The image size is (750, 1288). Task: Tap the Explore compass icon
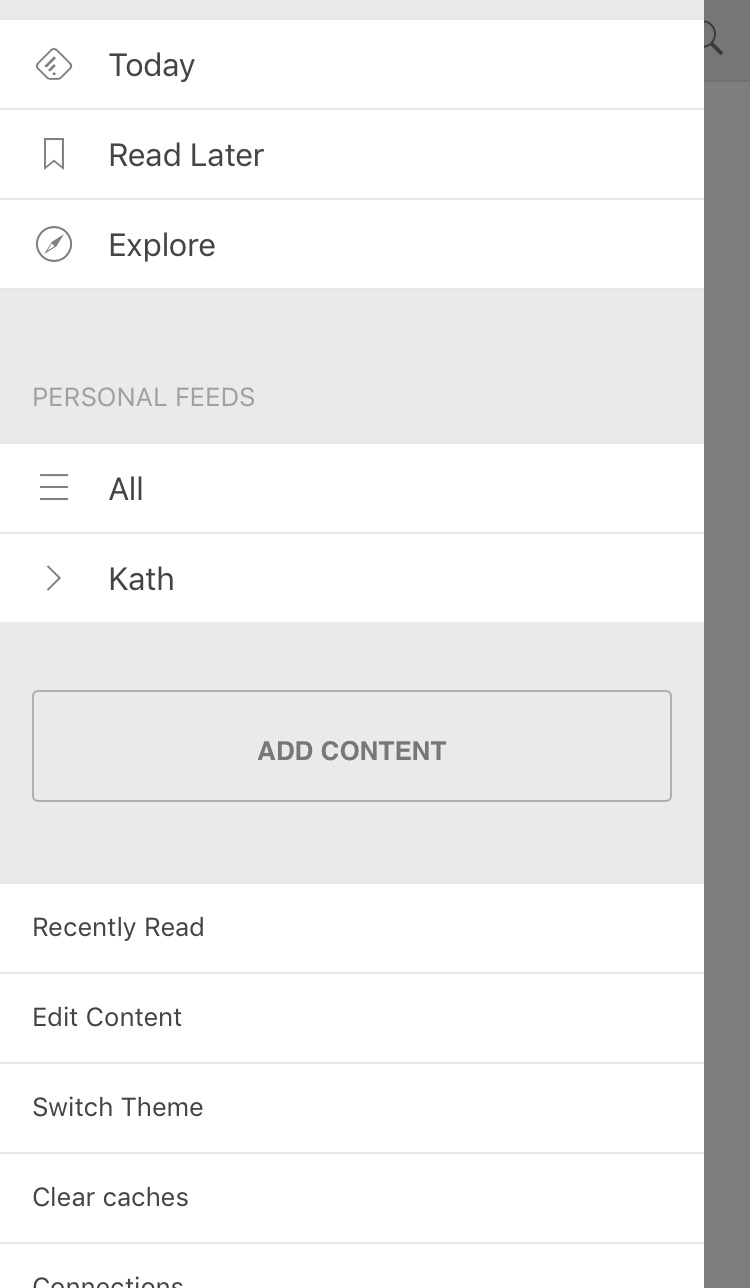(x=54, y=244)
